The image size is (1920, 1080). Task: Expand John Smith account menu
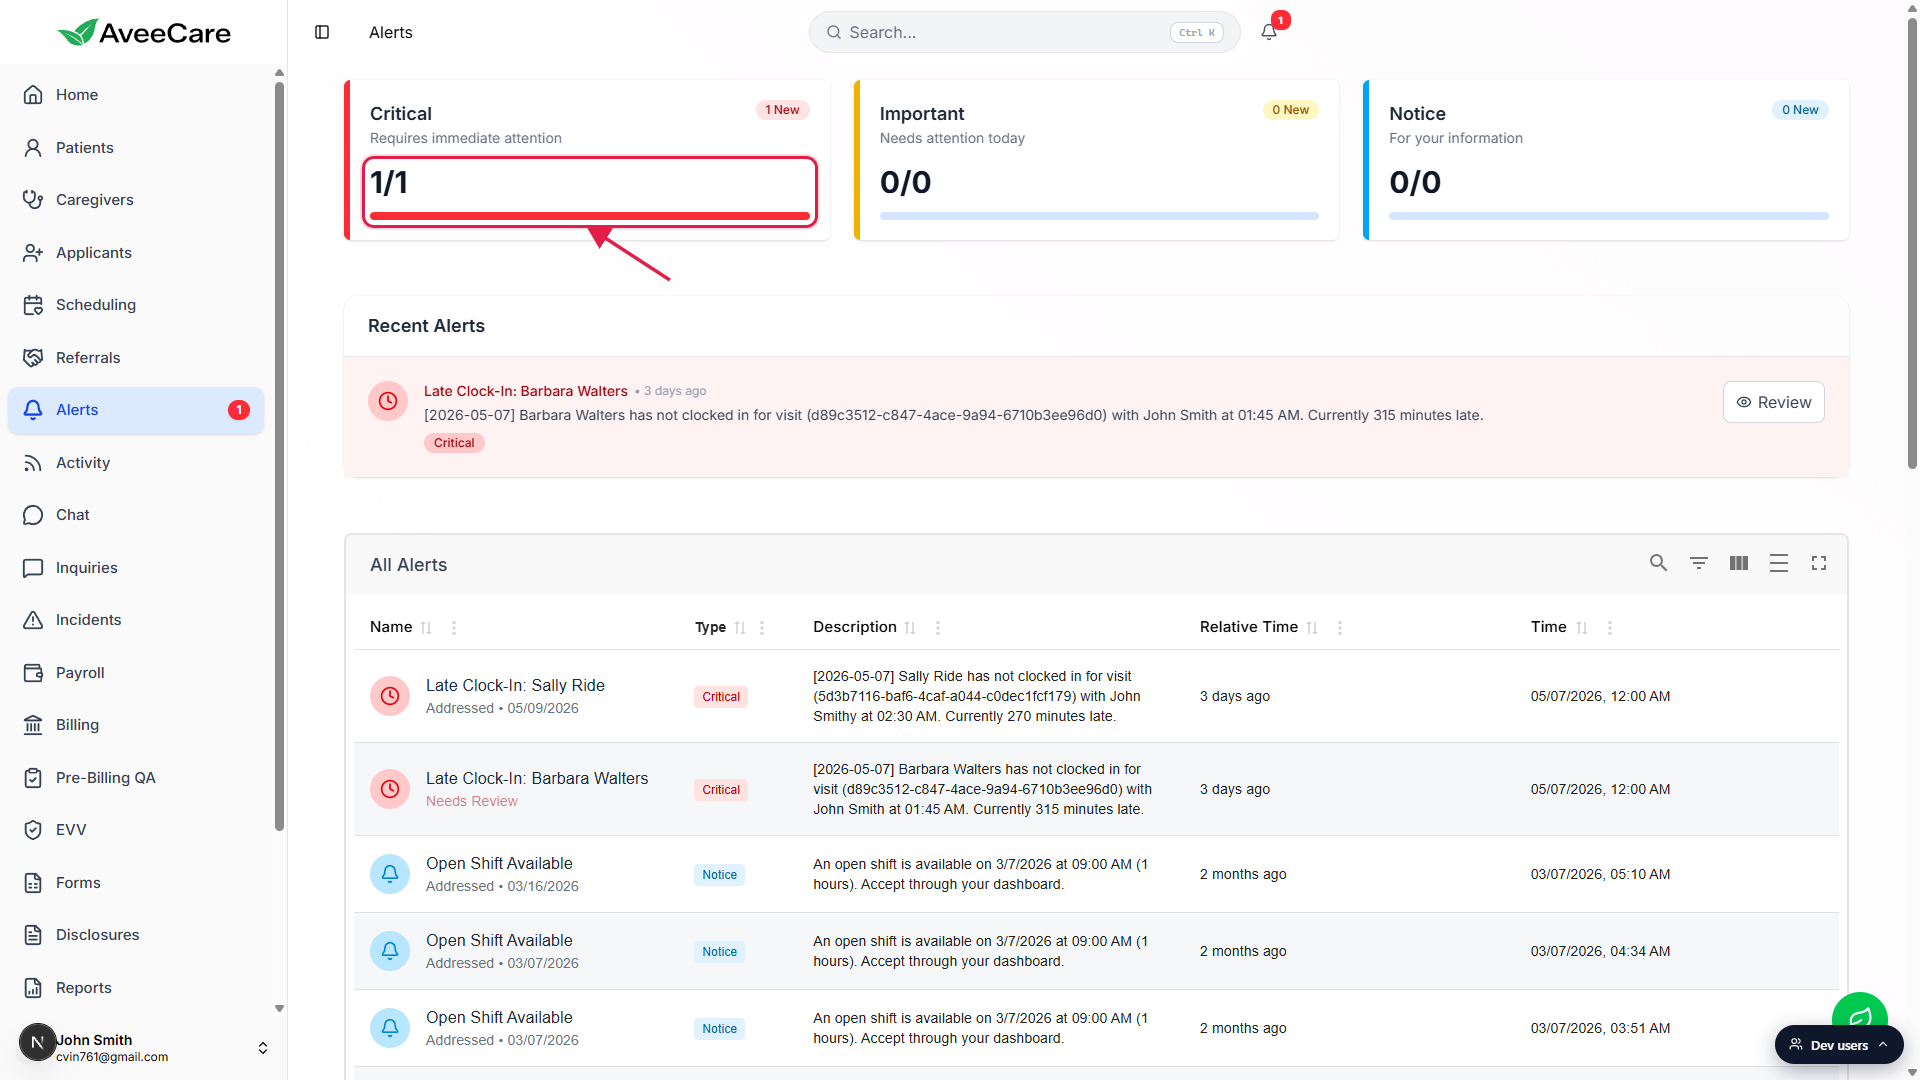(x=263, y=1048)
